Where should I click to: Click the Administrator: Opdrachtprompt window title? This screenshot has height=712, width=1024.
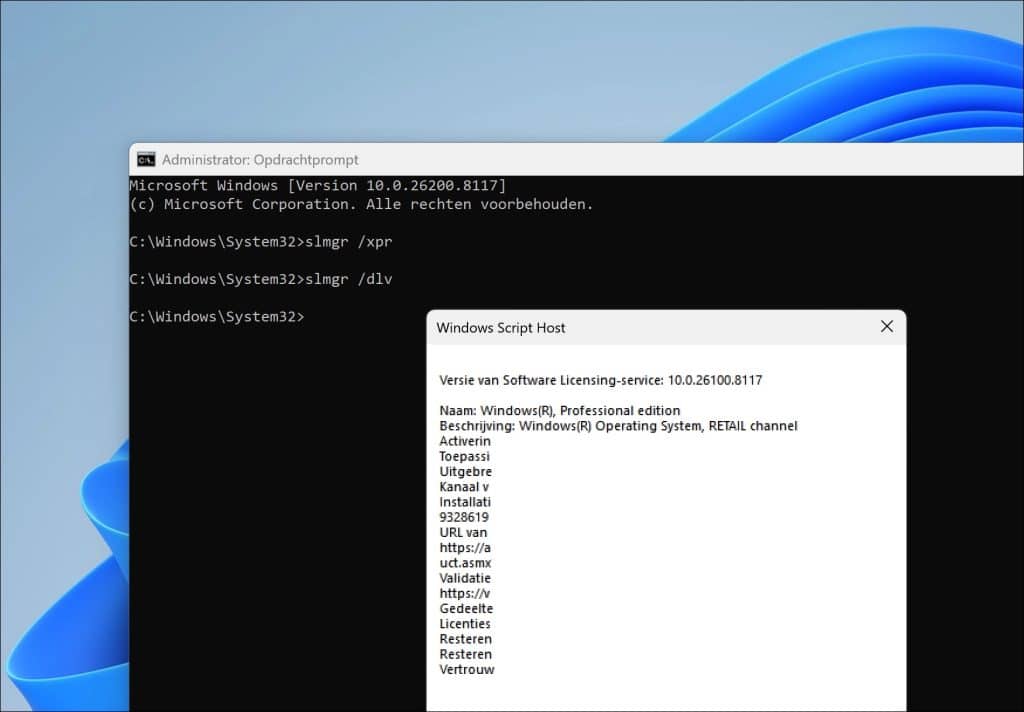[260, 160]
